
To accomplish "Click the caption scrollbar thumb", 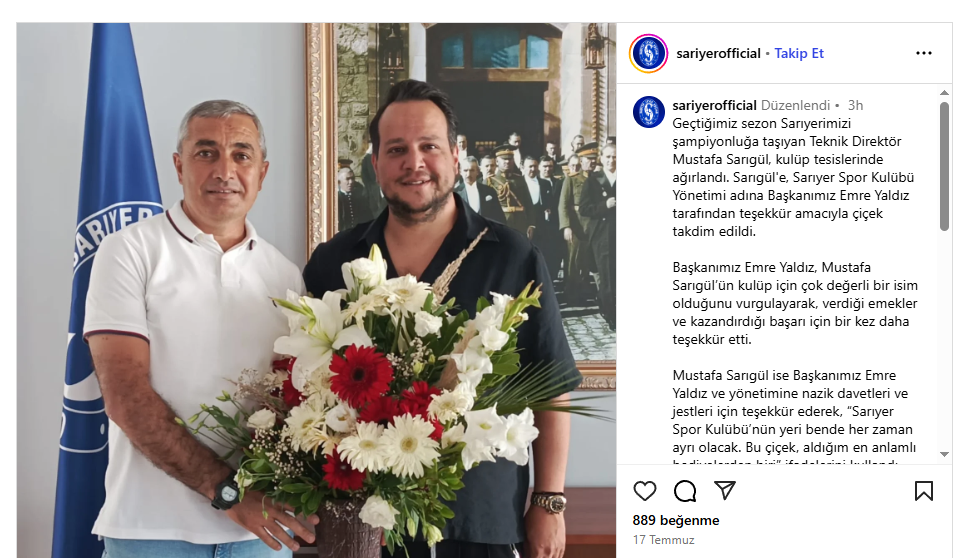I will [944, 166].
